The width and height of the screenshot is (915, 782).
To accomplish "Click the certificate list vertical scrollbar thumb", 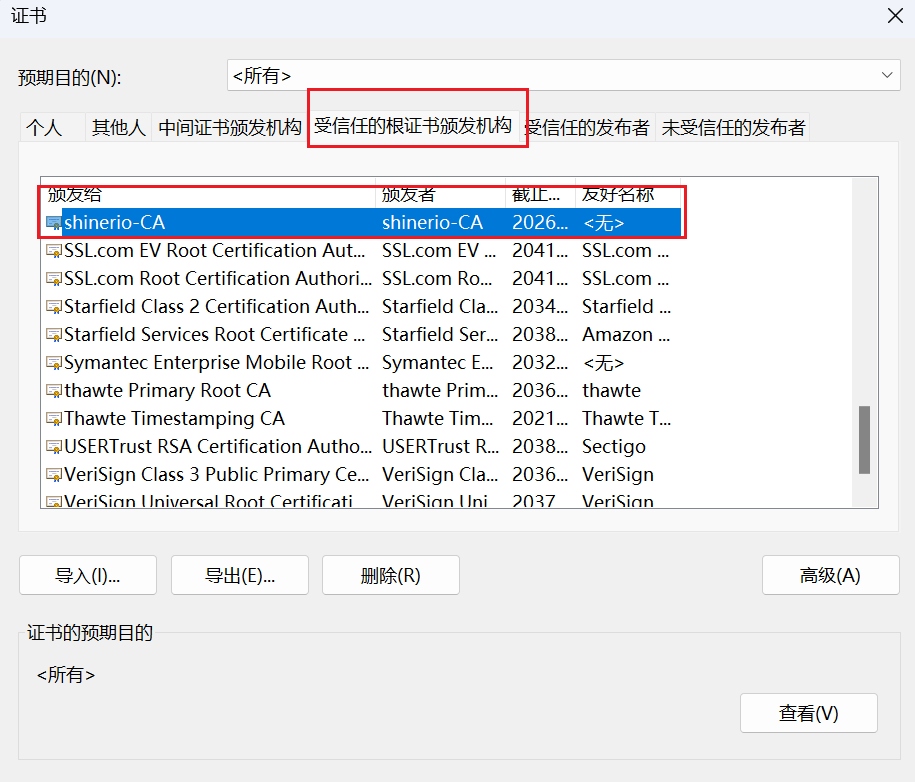I will pyautogui.click(x=864, y=439).
